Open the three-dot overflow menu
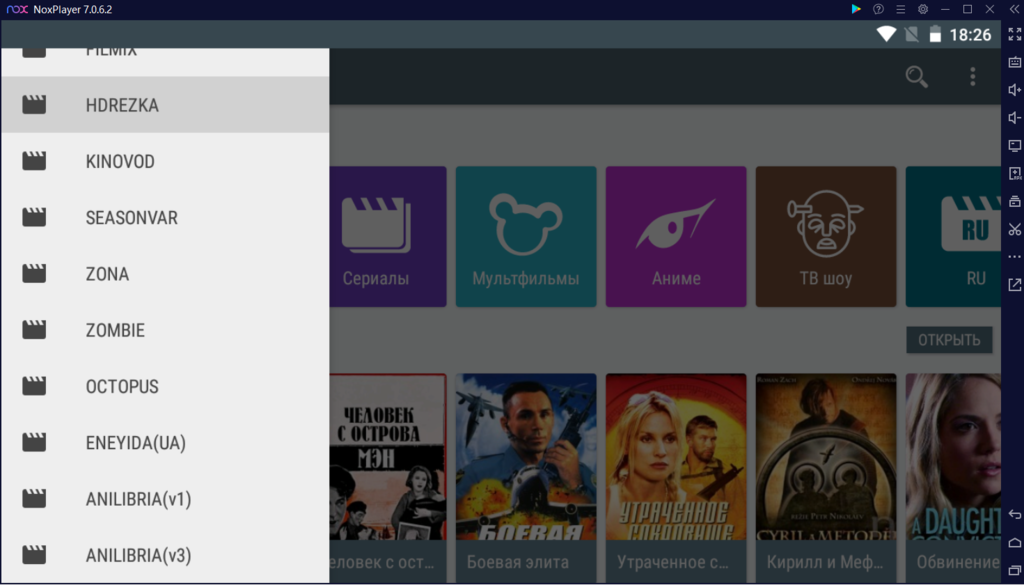 (x=972, y=76)
